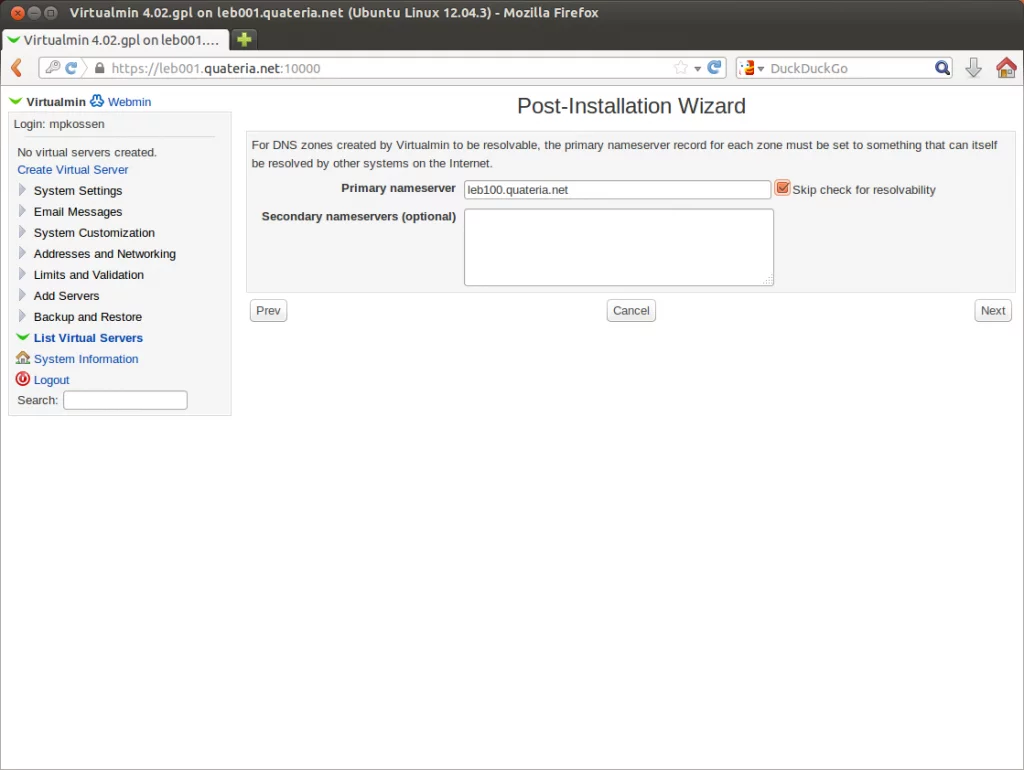
Task: Click the padlock security icon
Action: (100, 68)
